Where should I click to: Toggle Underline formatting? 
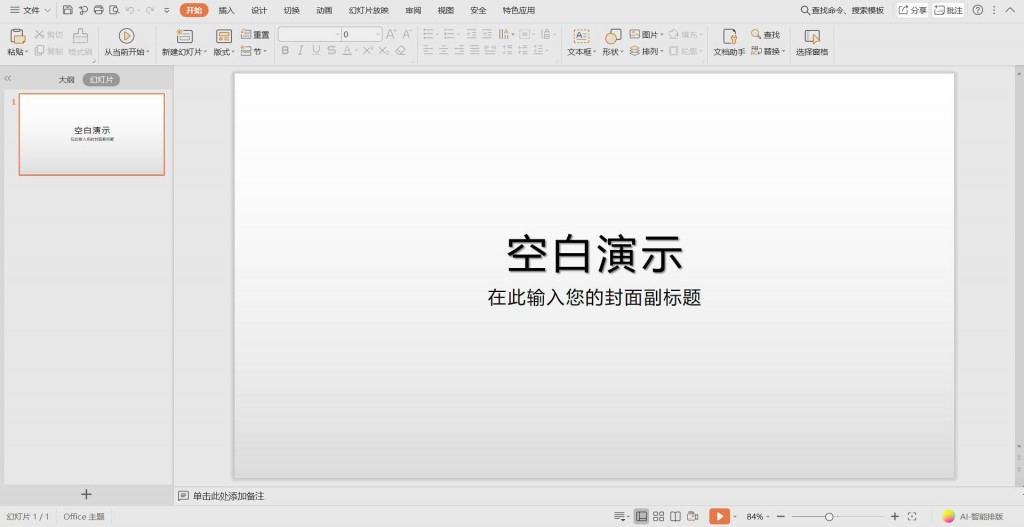coord(316,50)
